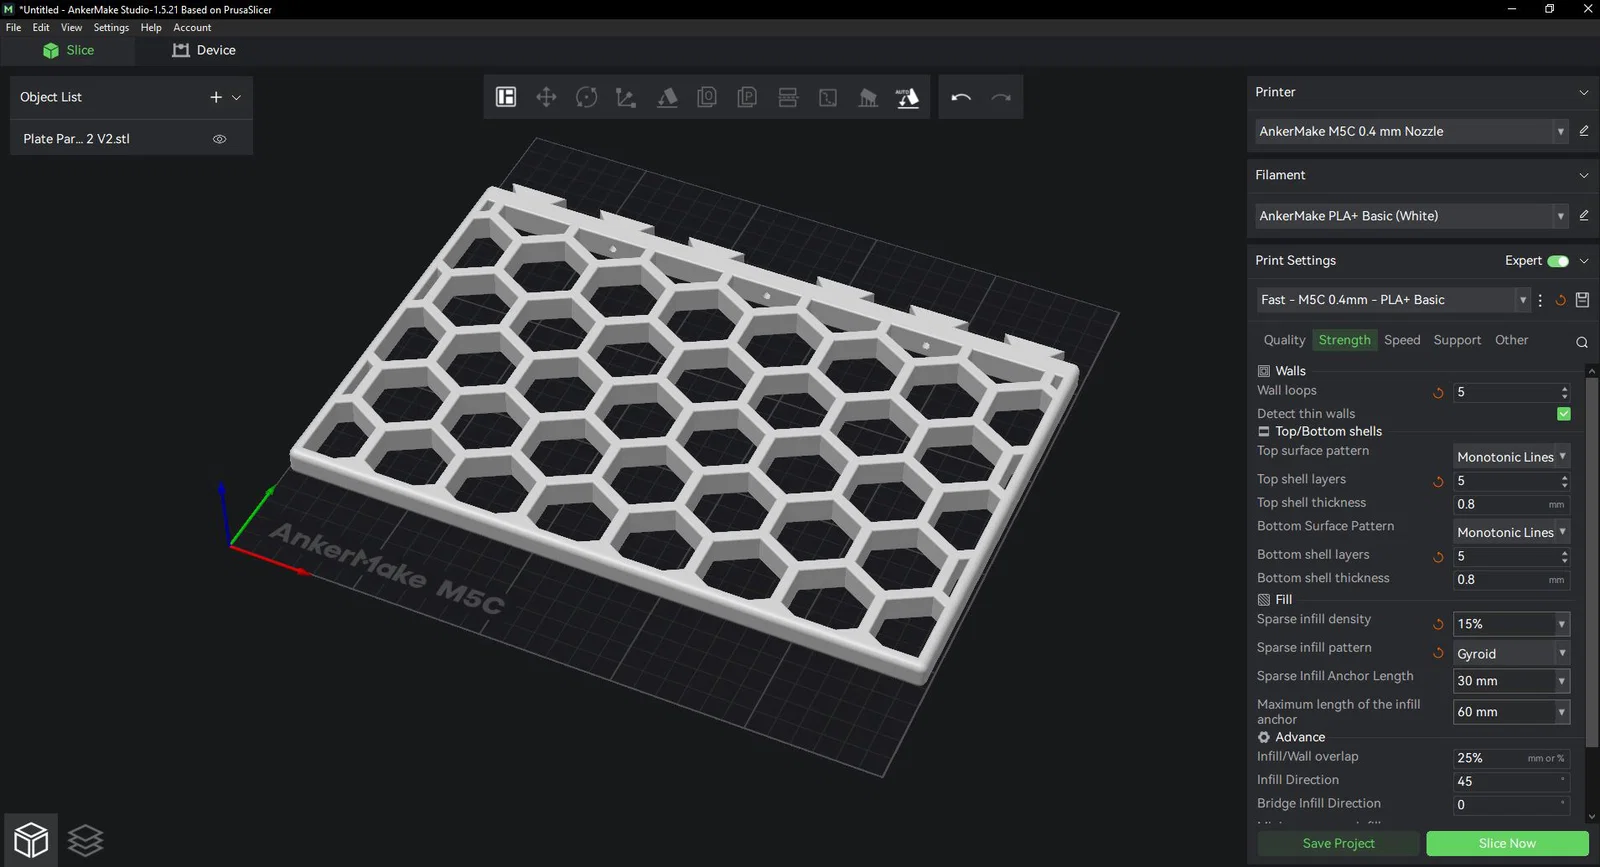
Task: Click the print settings vertical scrollbar
Action: [x=1593, y=560]
